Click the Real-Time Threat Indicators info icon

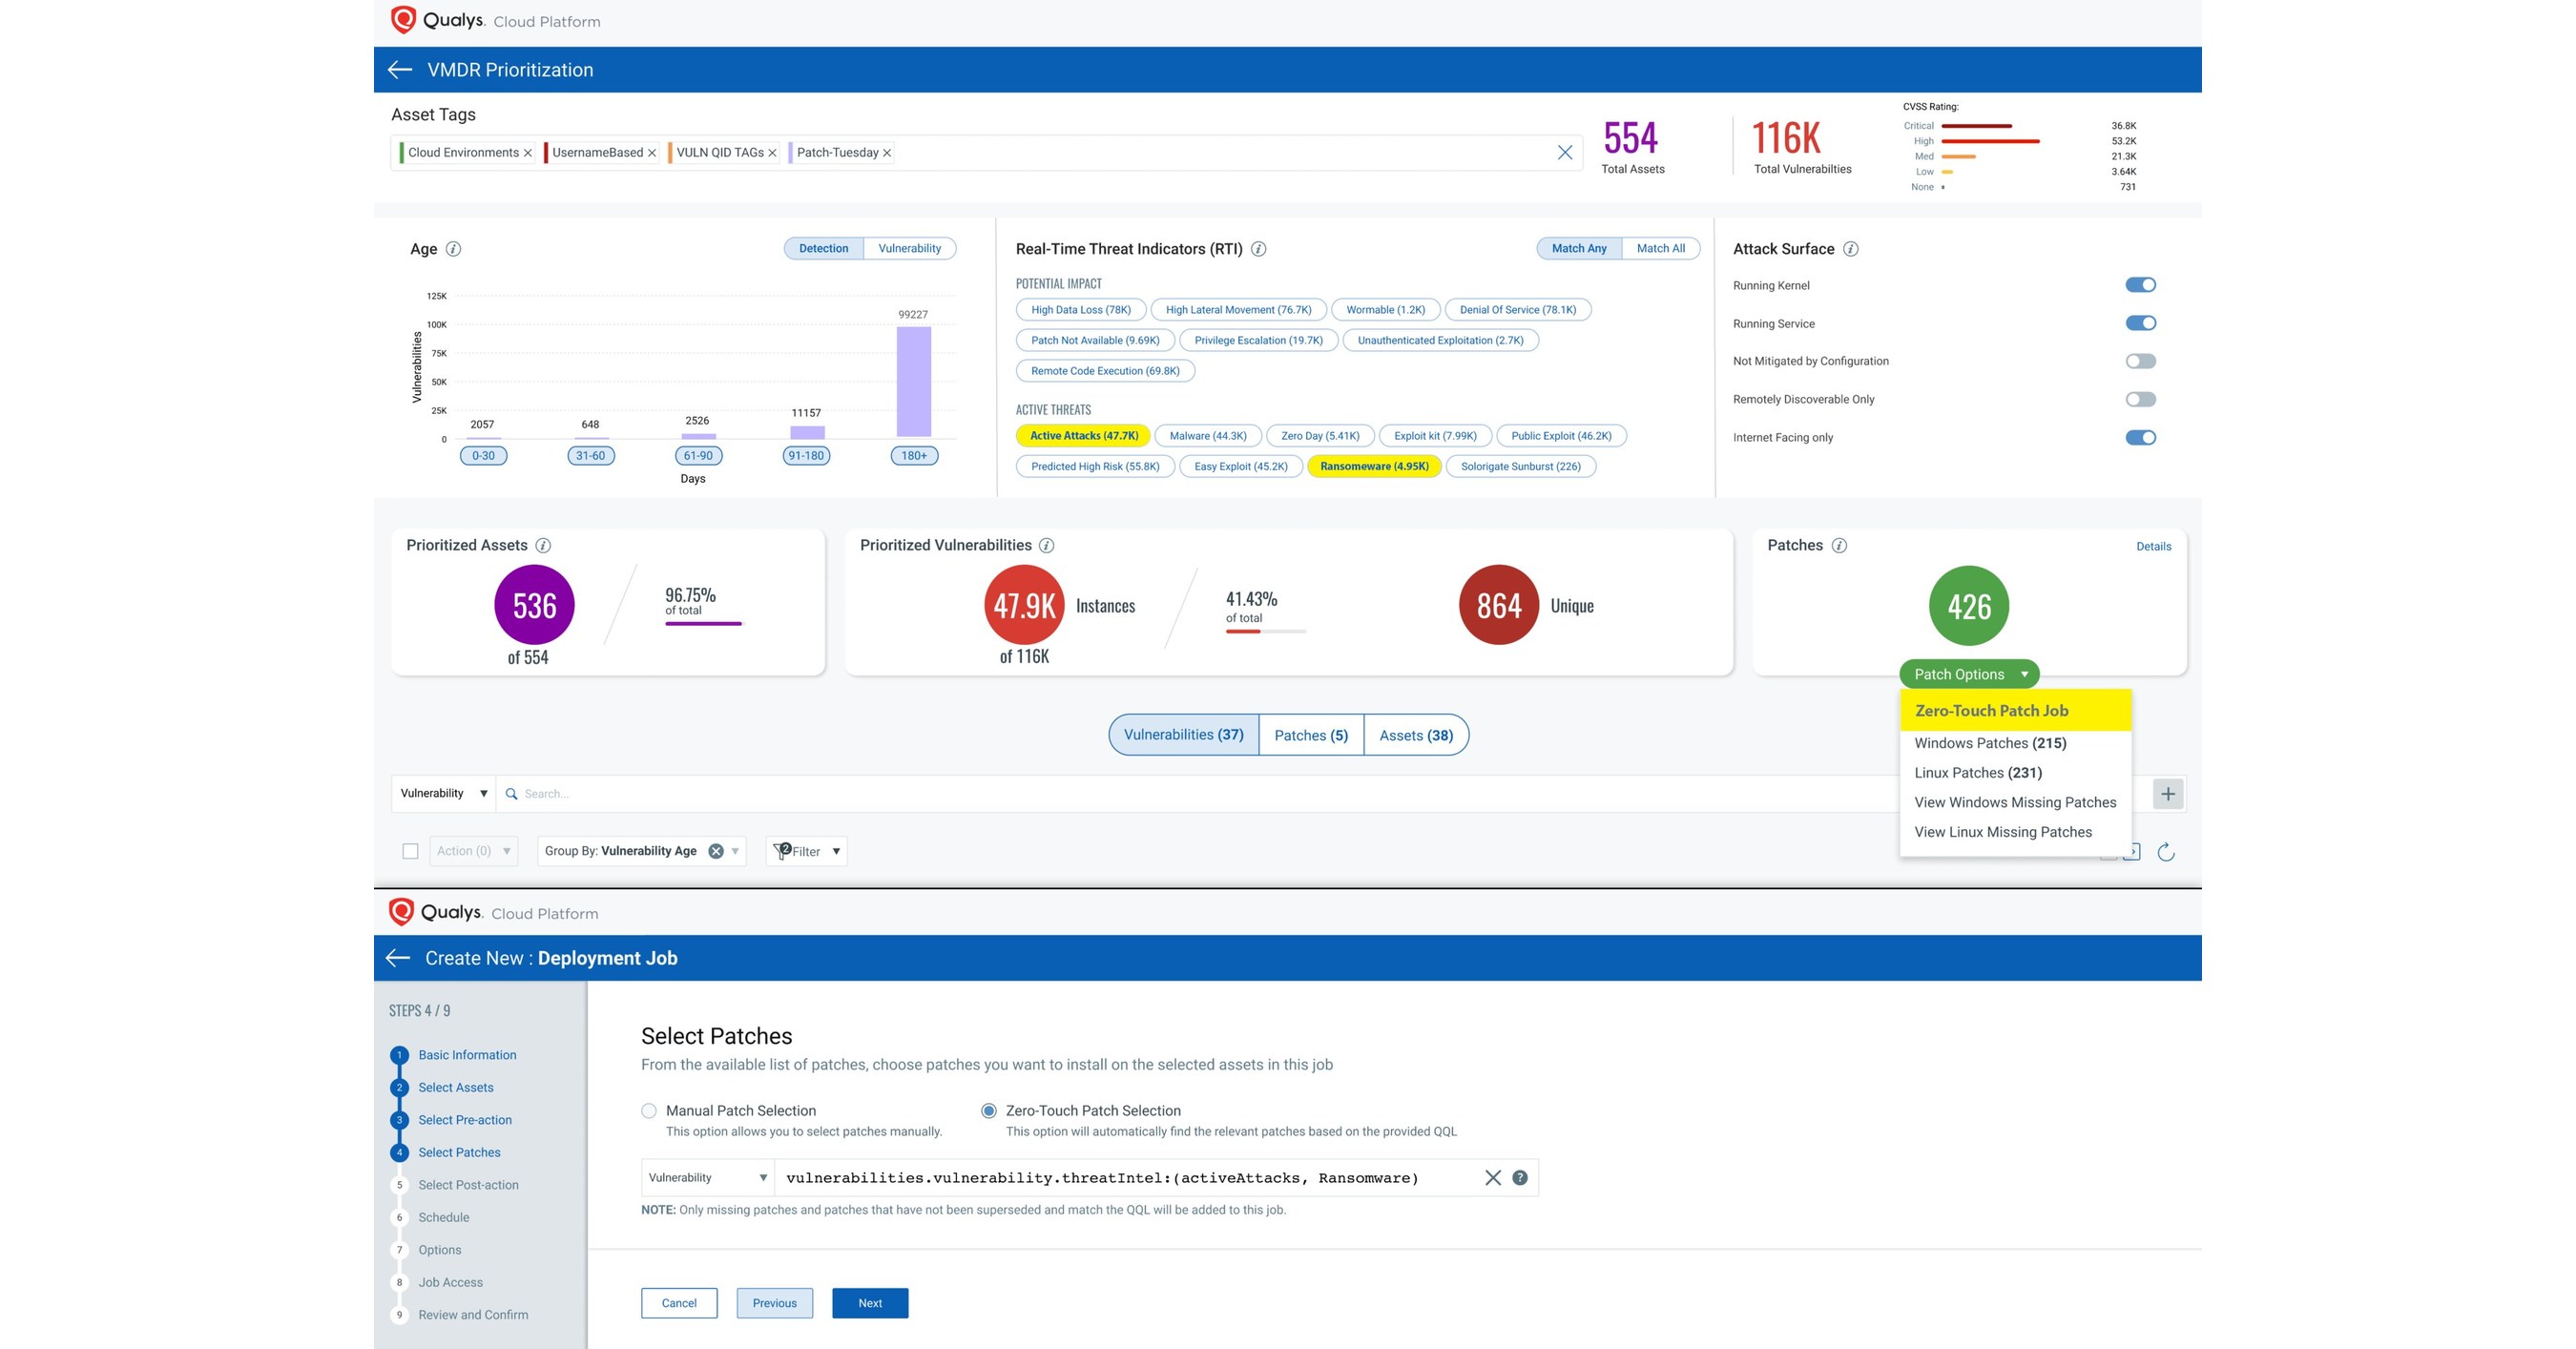(1260, 249)
